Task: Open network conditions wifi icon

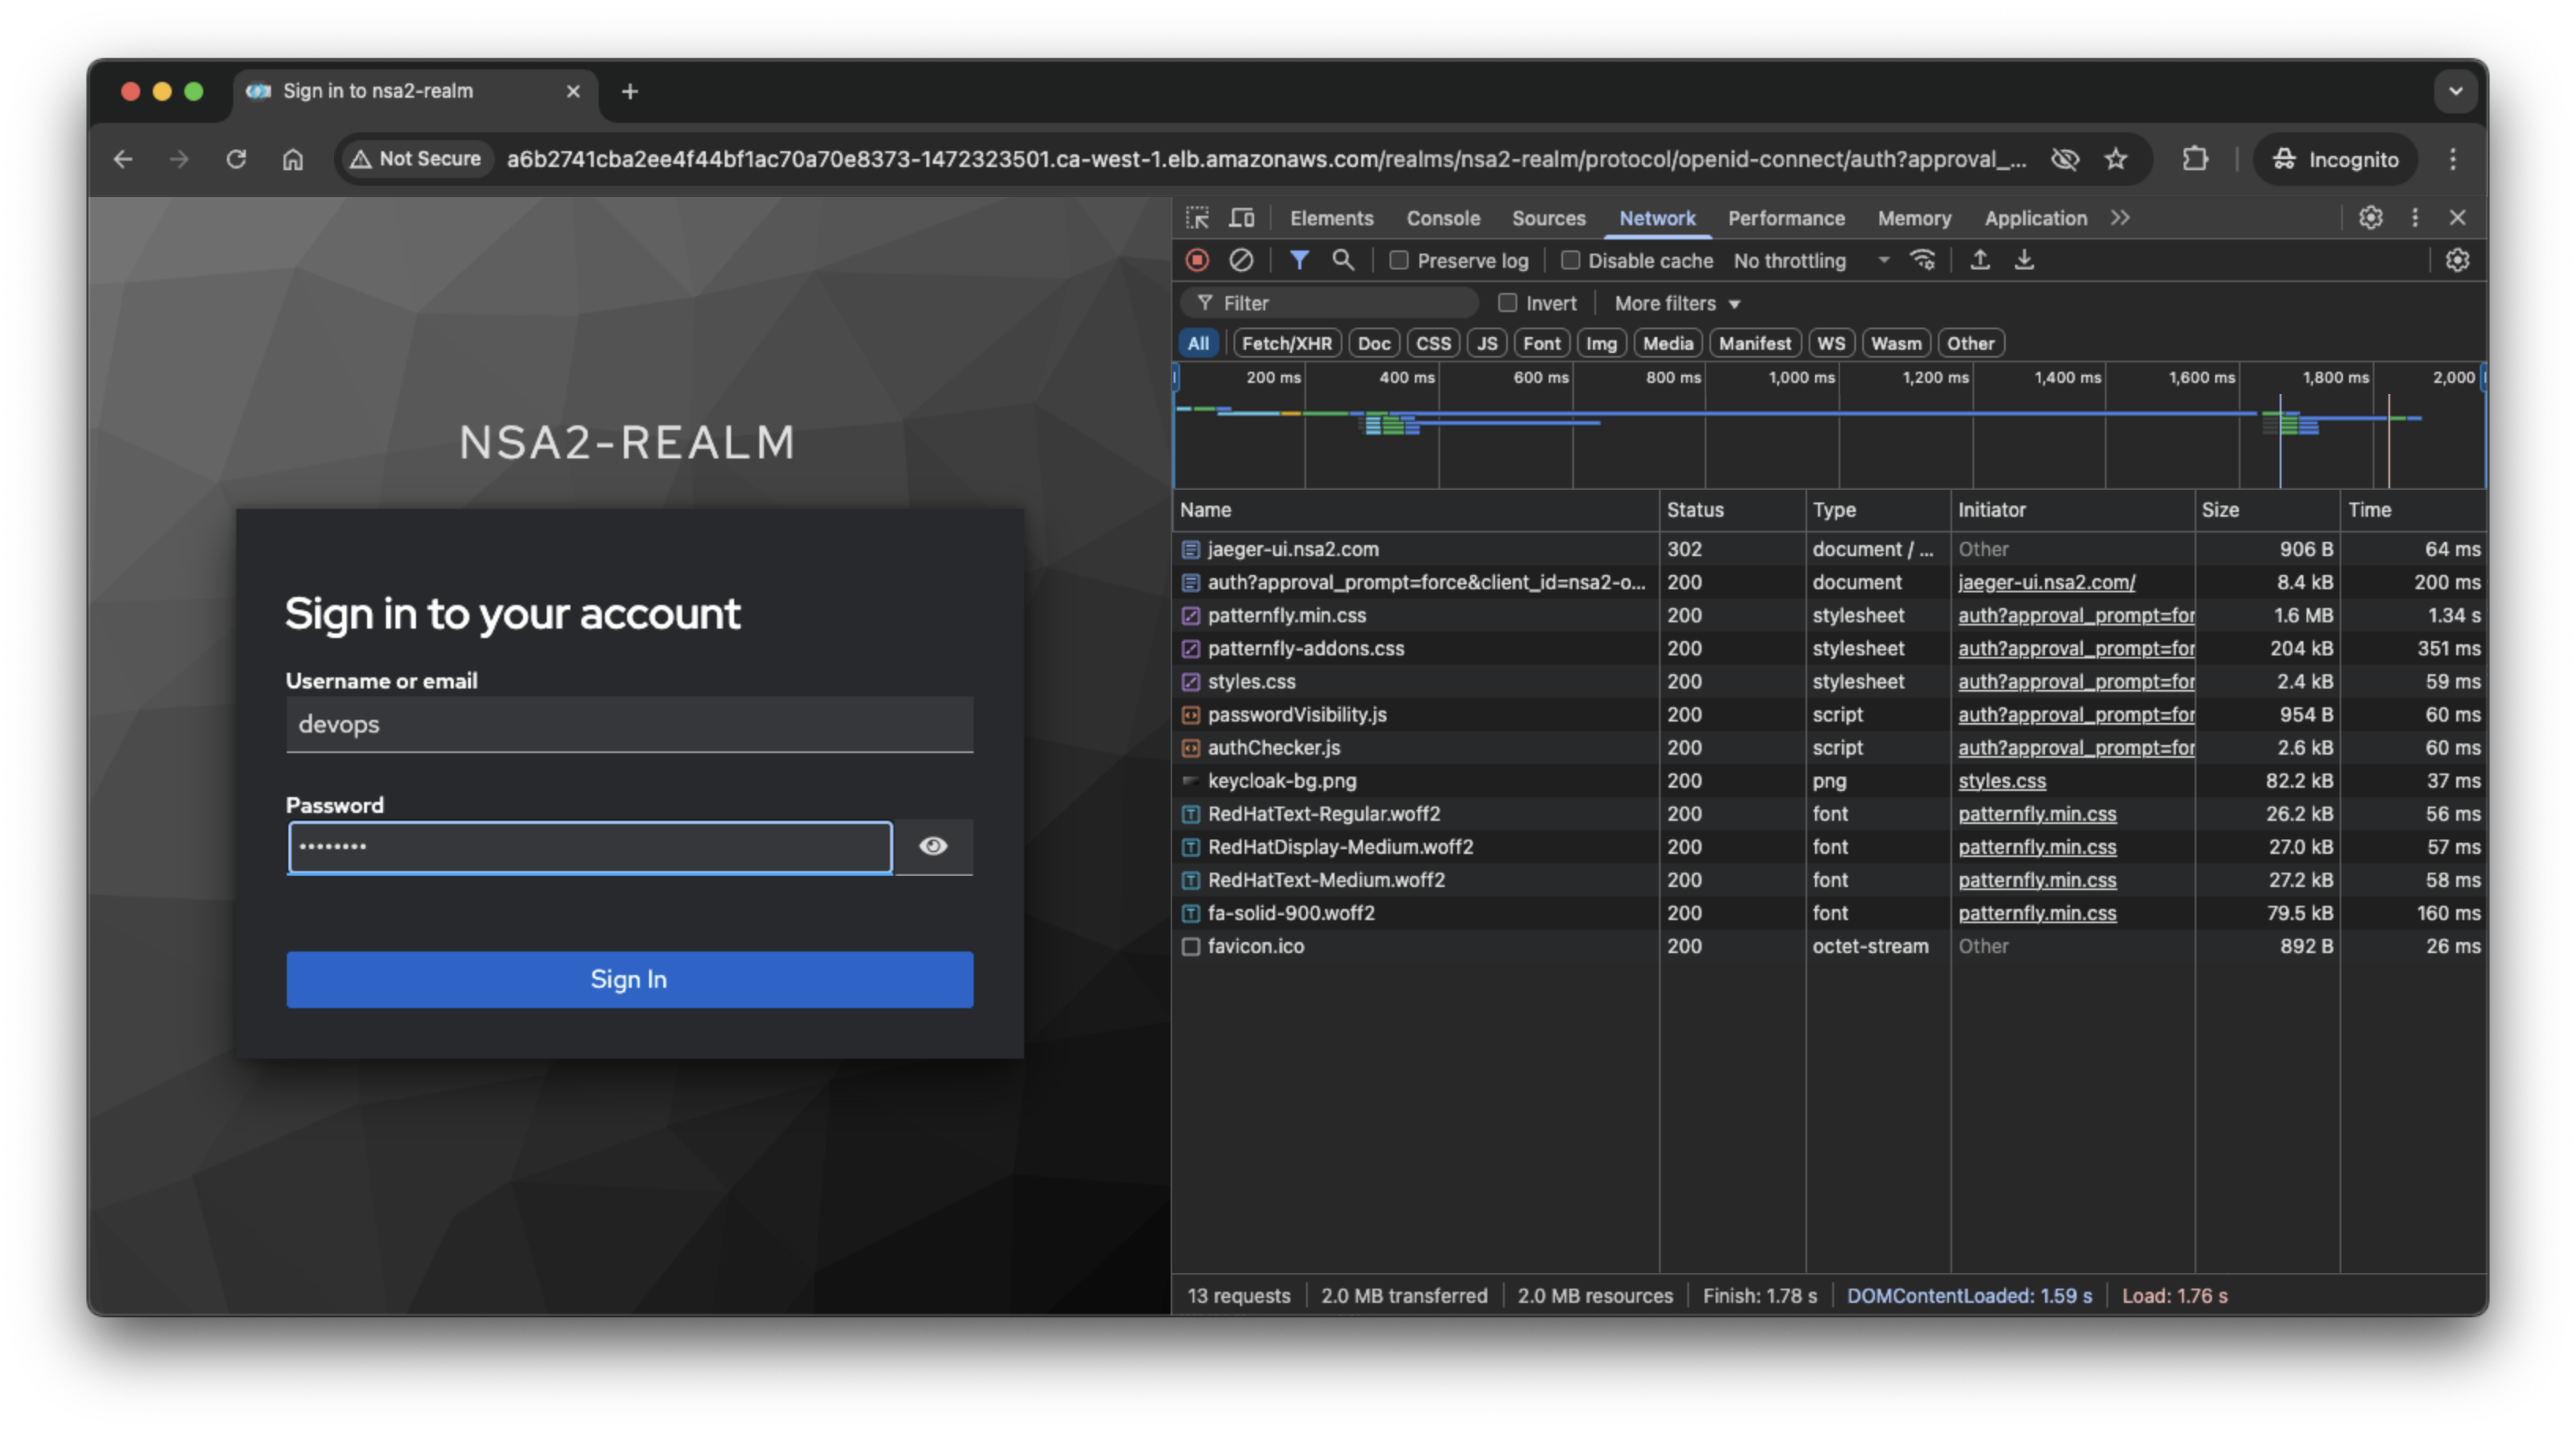Action: (1923, 260)
